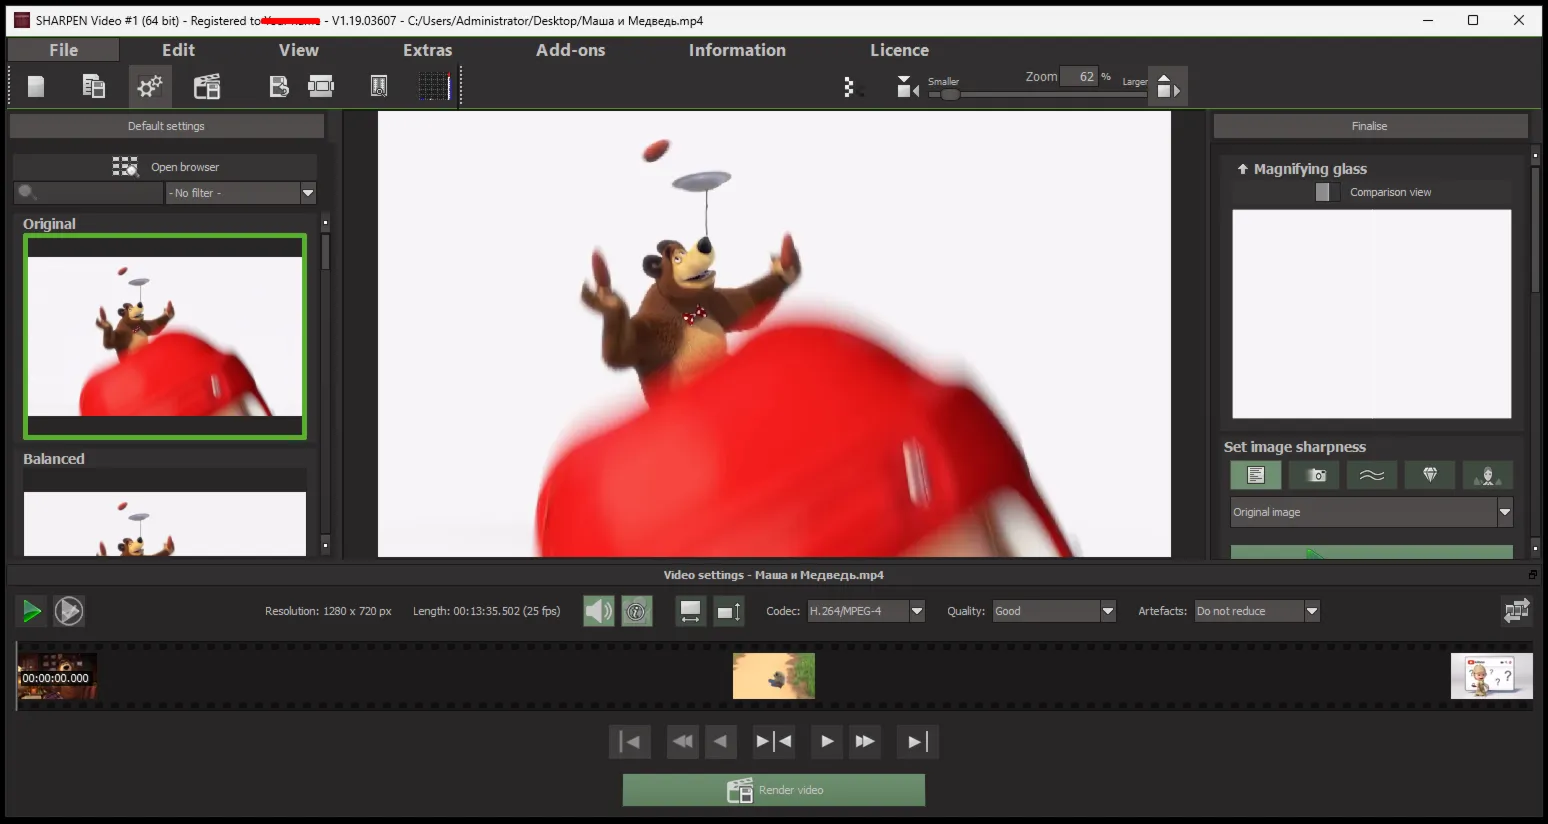Step one frame forward

(827, 742)
